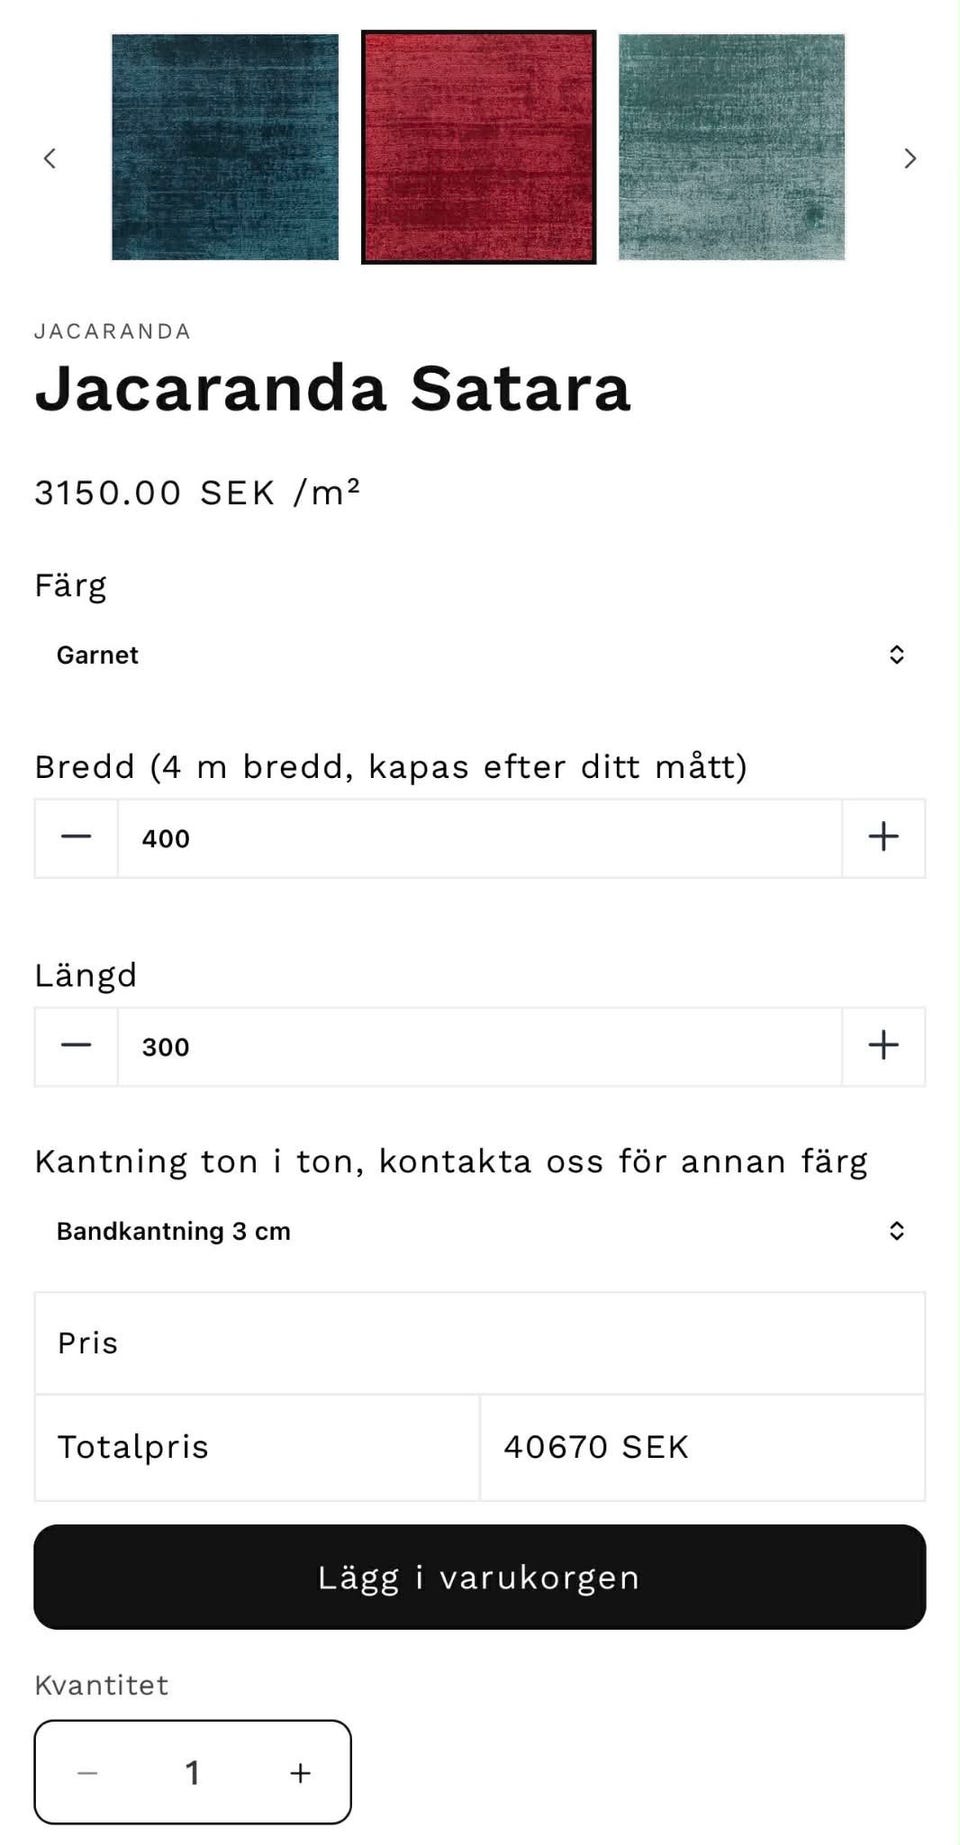
Task: Click the Bredd input field showing 400
Action: click(479, 838)
